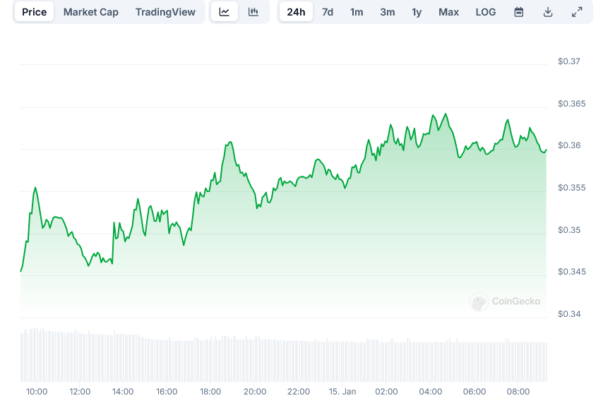The height and width of the screenshot is (410, 615).
Task: Select the 24h time range
Action: point(295,12)
